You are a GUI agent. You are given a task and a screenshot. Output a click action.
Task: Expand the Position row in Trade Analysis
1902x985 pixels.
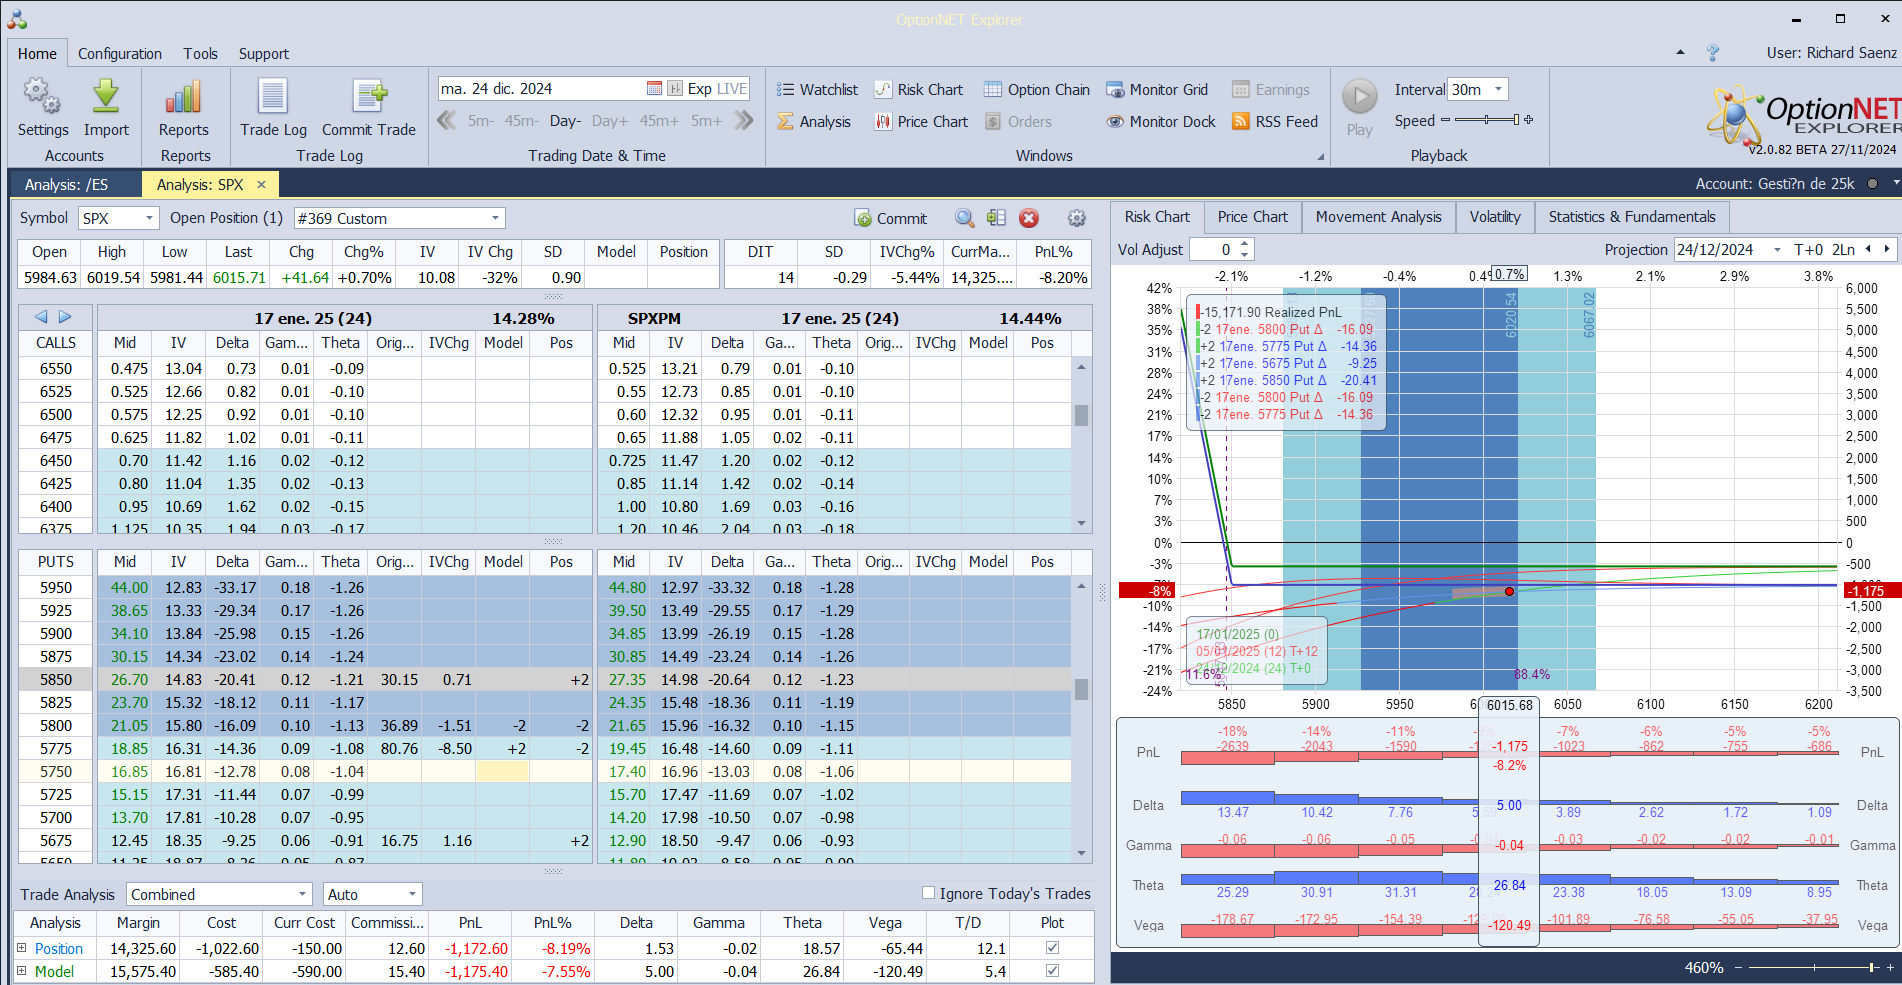(22, 948)
